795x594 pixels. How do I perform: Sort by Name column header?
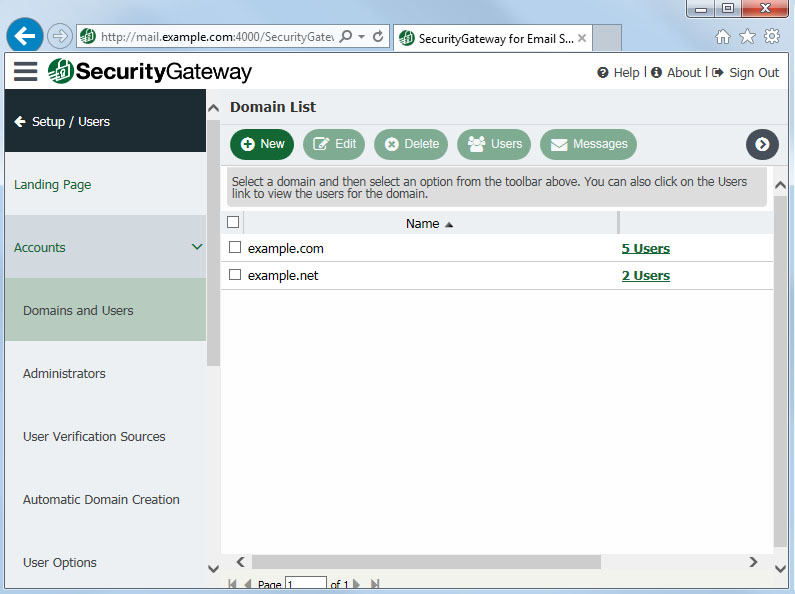(429, 224)
